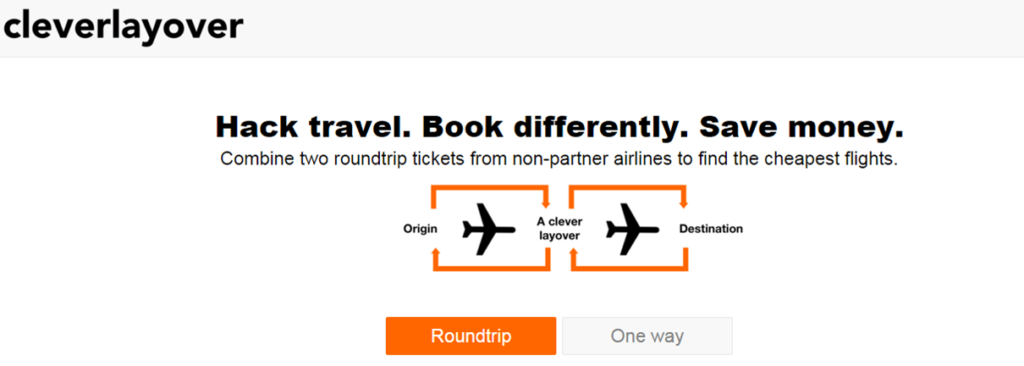The height and width of the screenshot is (366, 1024).
Task: Click the 'A clever layover' label
Action: [x=560, y=229]
